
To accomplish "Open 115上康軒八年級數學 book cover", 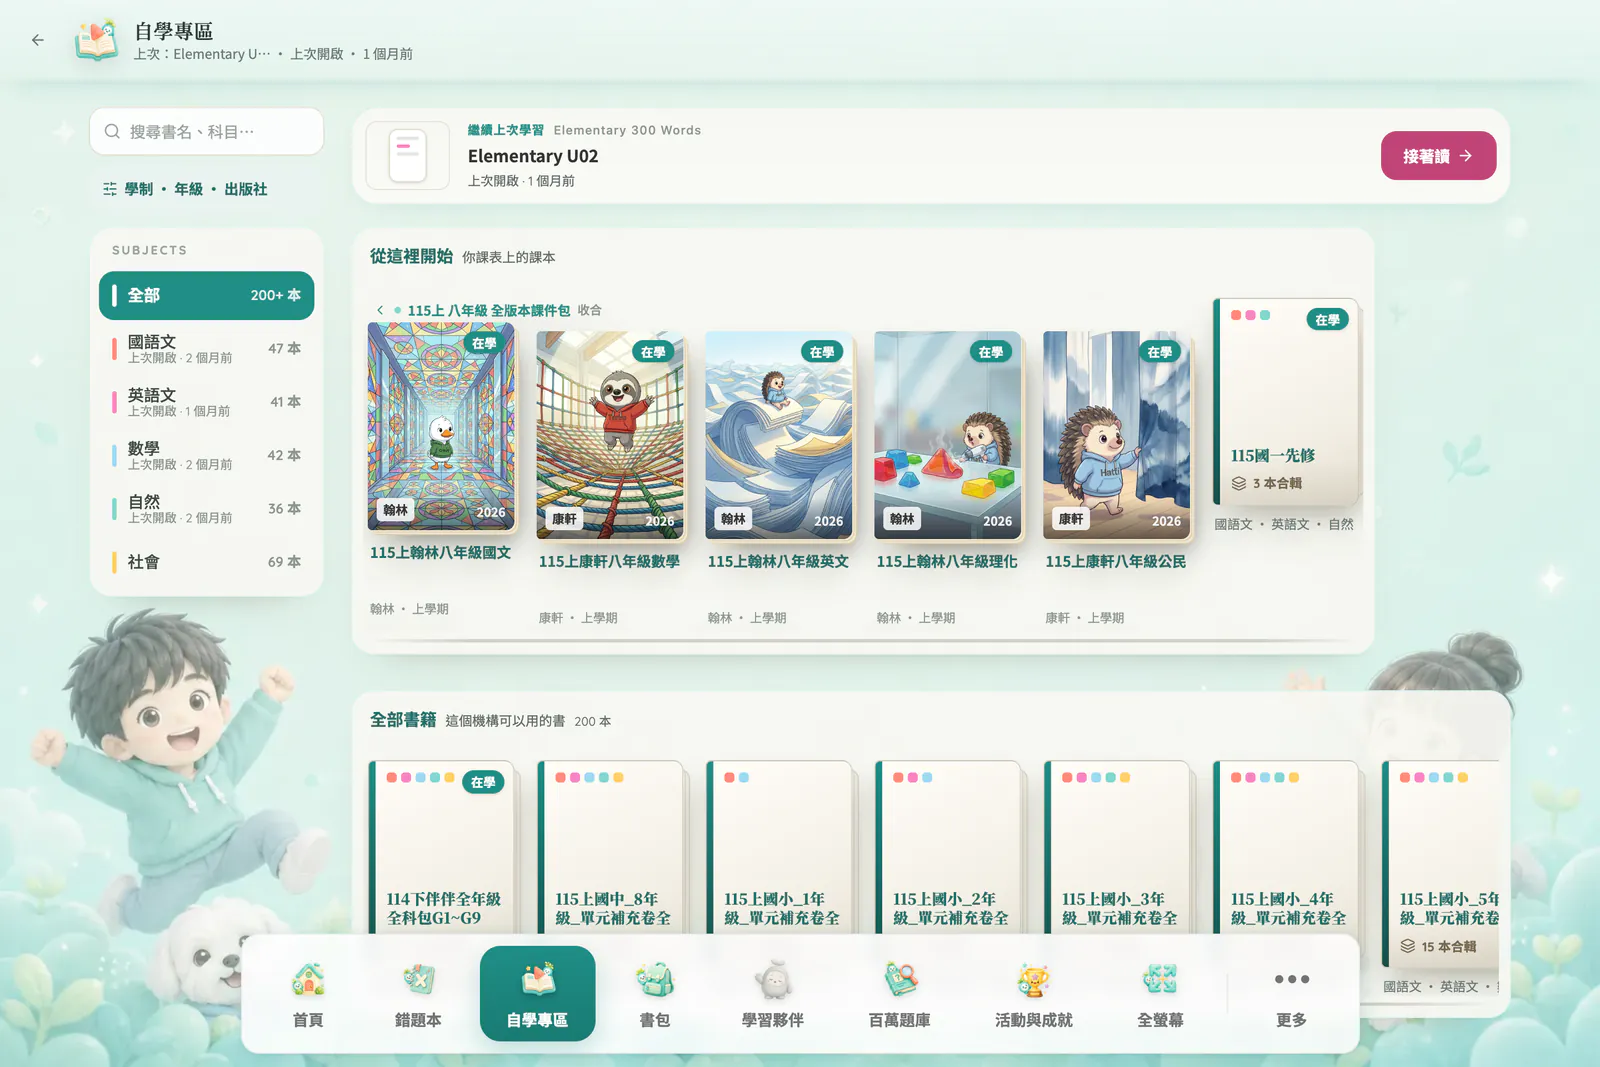I will (610, 435).
